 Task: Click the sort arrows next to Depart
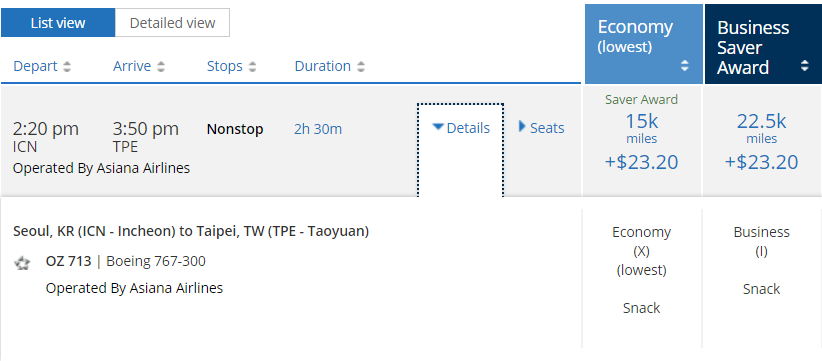tap(67, 67)
